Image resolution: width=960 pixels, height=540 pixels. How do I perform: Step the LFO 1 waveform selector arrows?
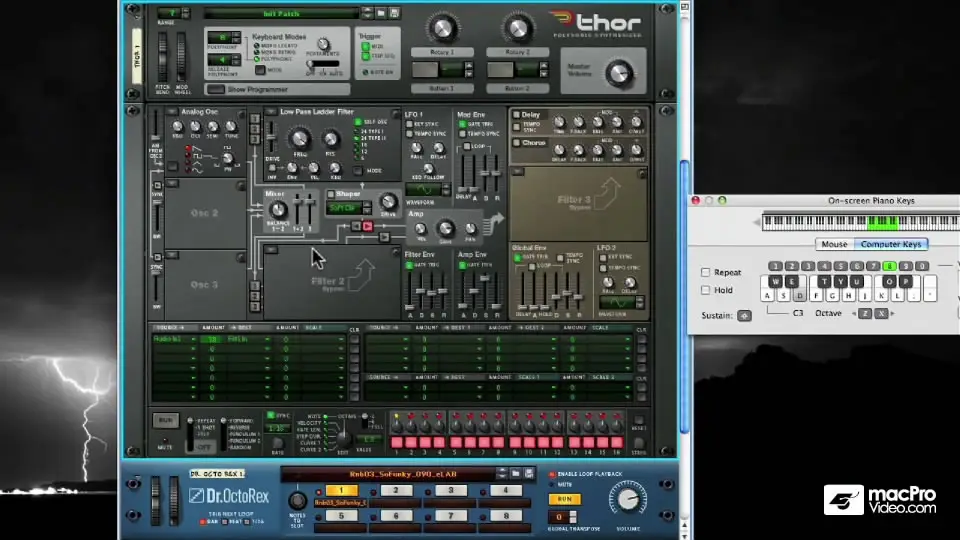coord(446,190)
